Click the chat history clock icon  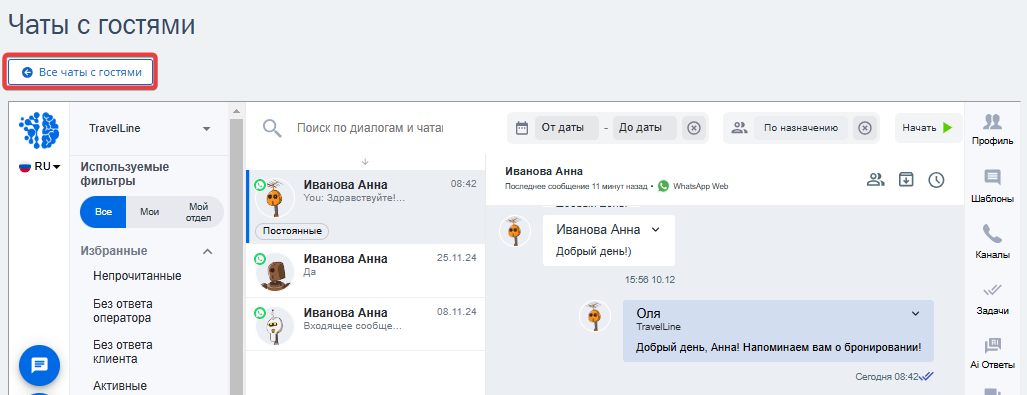coord(936,179)
